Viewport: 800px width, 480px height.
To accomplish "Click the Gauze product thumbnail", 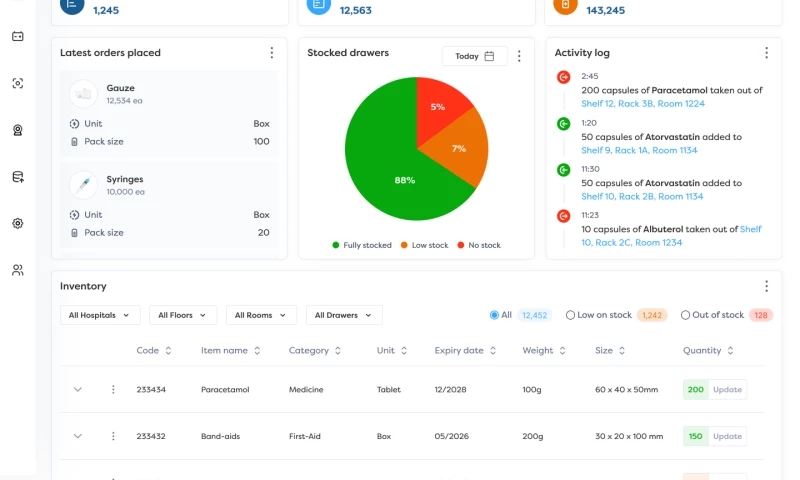I will [x=83, y=93].
